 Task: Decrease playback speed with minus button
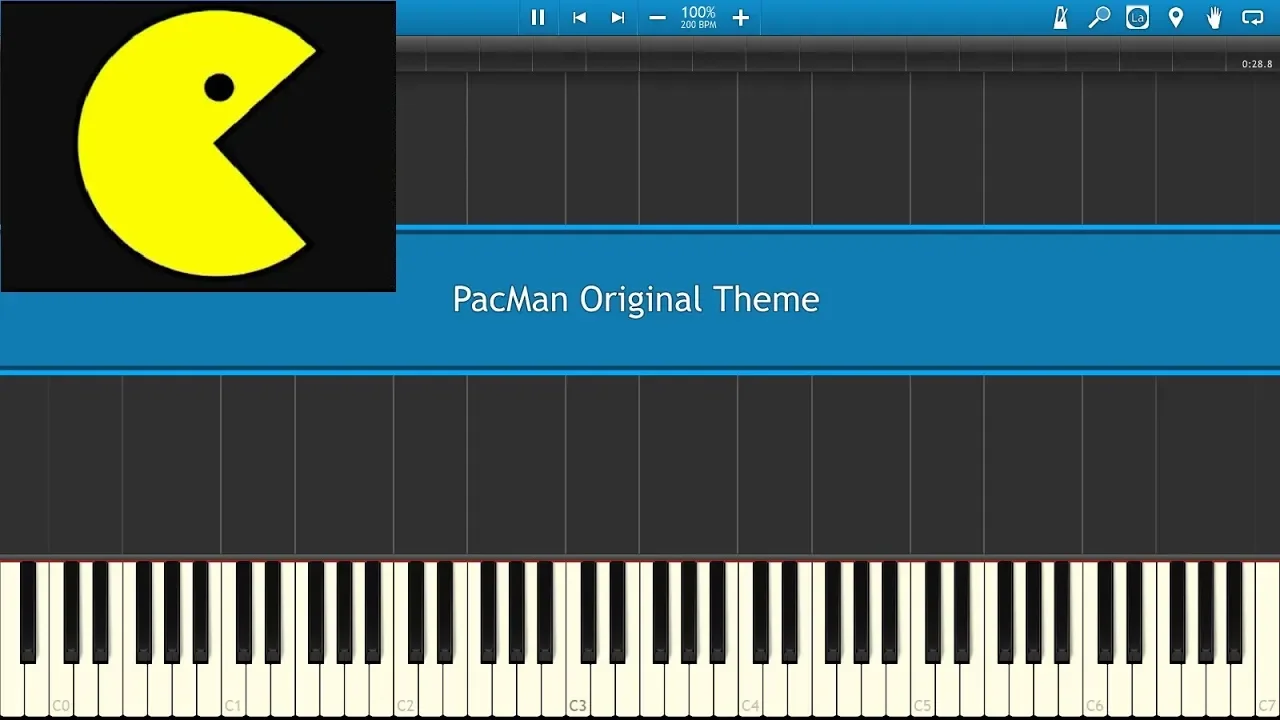point(657,17)
